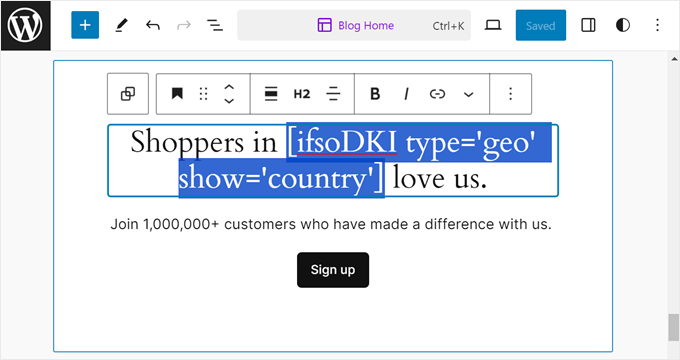Click the 'love us.' heading text

point(440,178)
